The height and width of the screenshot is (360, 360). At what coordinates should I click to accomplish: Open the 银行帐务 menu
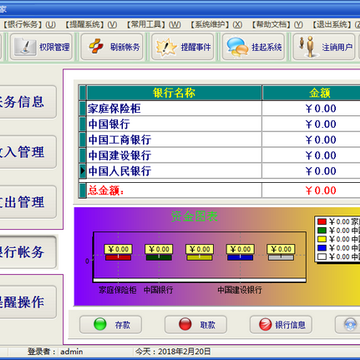tap(29, 24)
